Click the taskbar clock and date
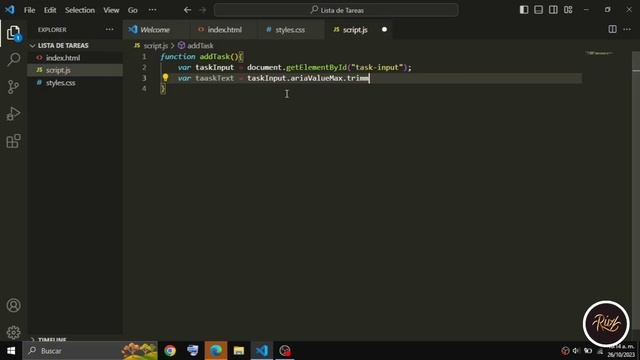 pyautogui.click(x=620, y=351)
